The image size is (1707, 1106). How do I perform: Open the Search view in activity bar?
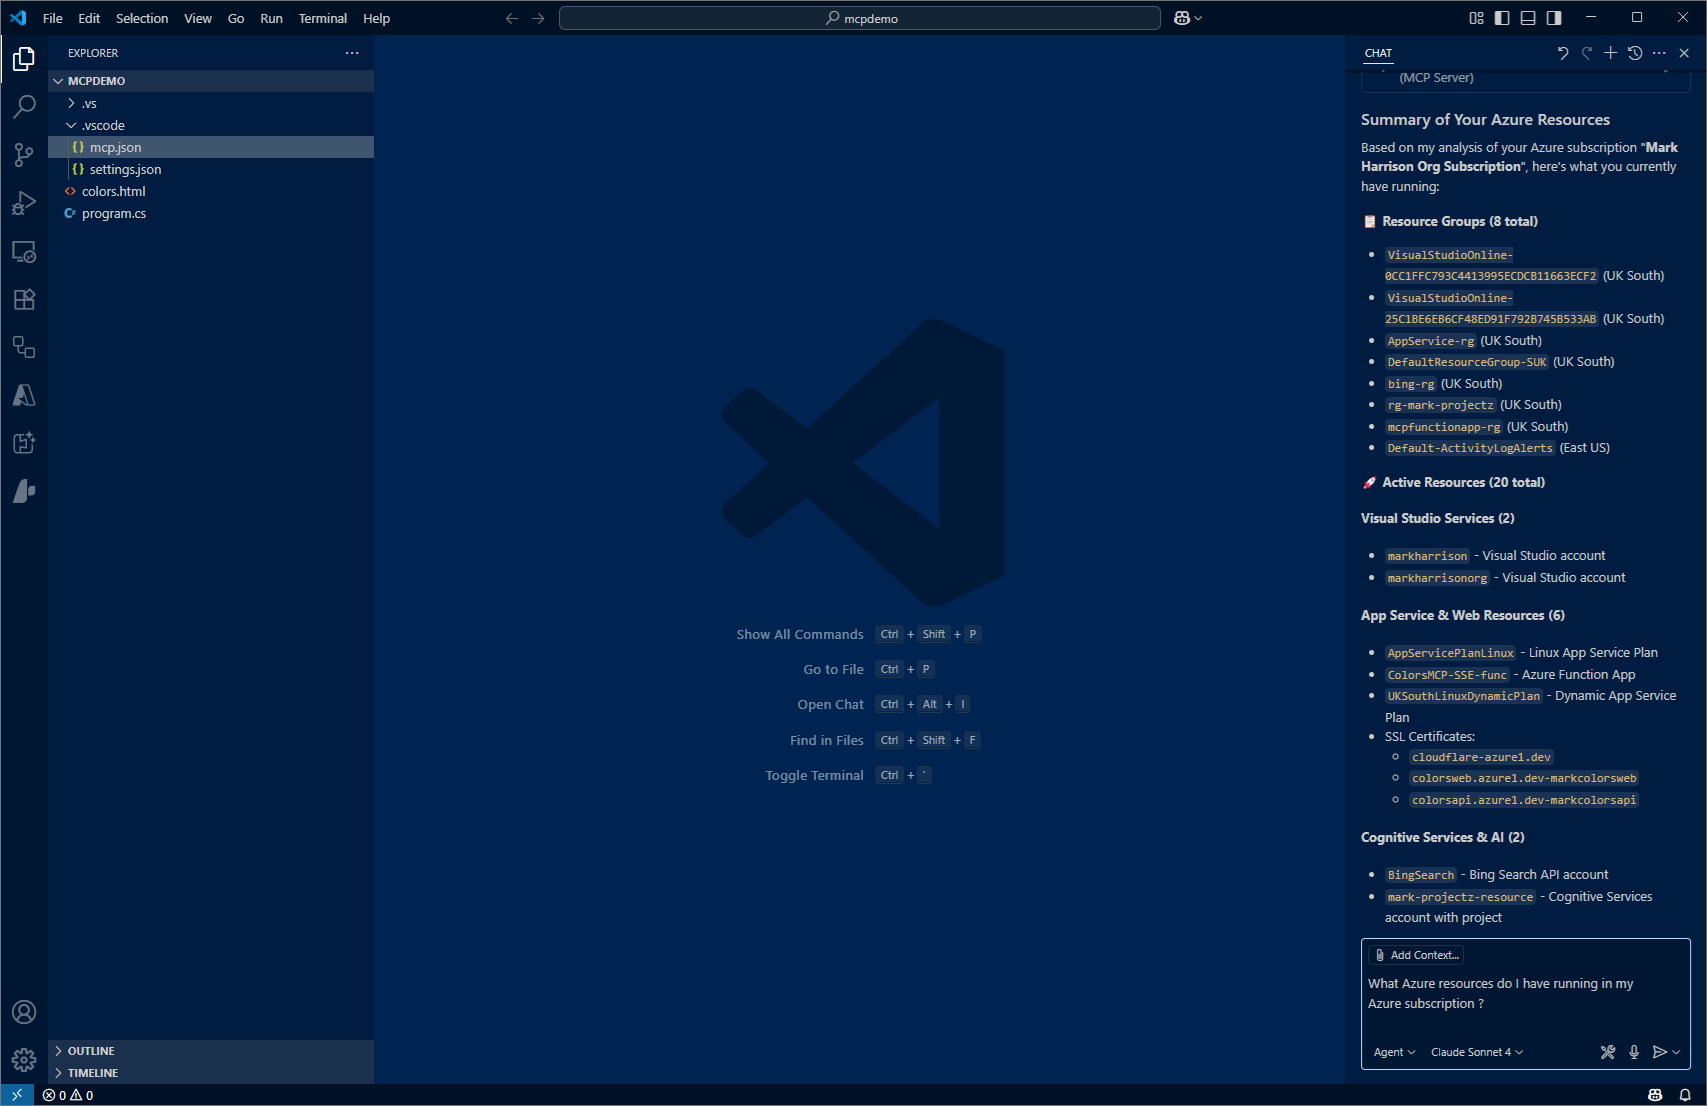pos(24,106)
